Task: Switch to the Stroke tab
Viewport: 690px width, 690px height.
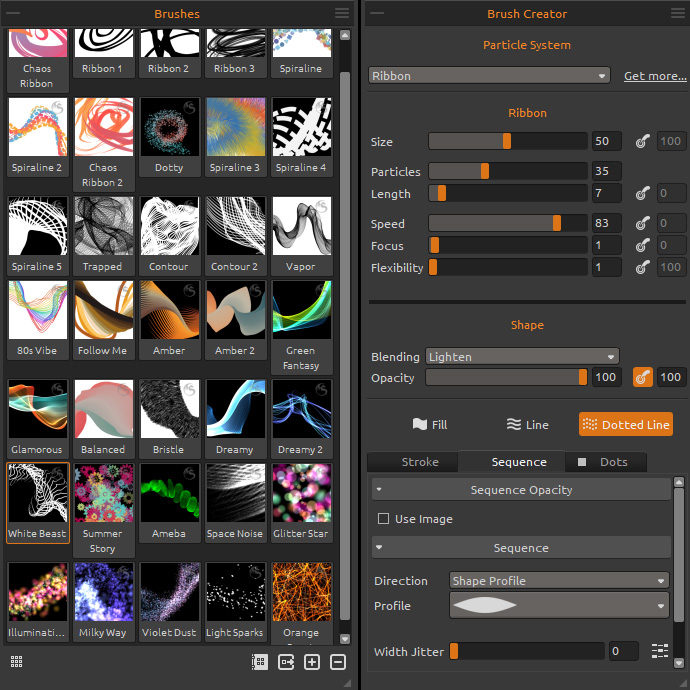Action: point(419,462)
